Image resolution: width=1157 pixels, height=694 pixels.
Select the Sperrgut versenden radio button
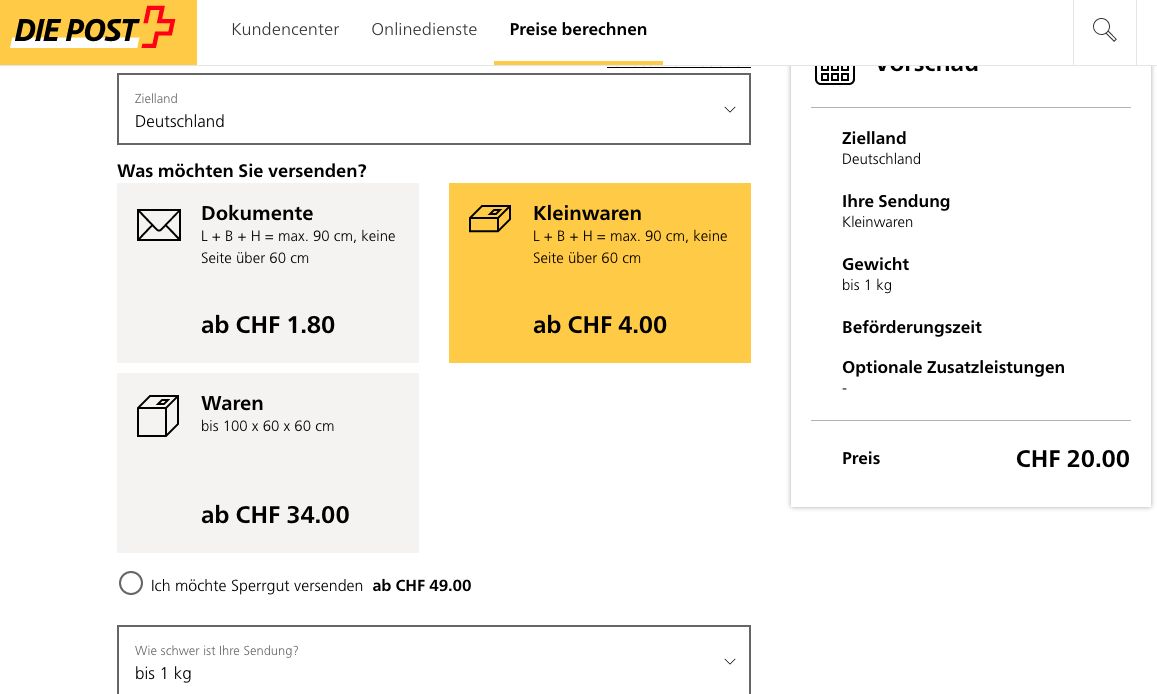coord(131,583)
